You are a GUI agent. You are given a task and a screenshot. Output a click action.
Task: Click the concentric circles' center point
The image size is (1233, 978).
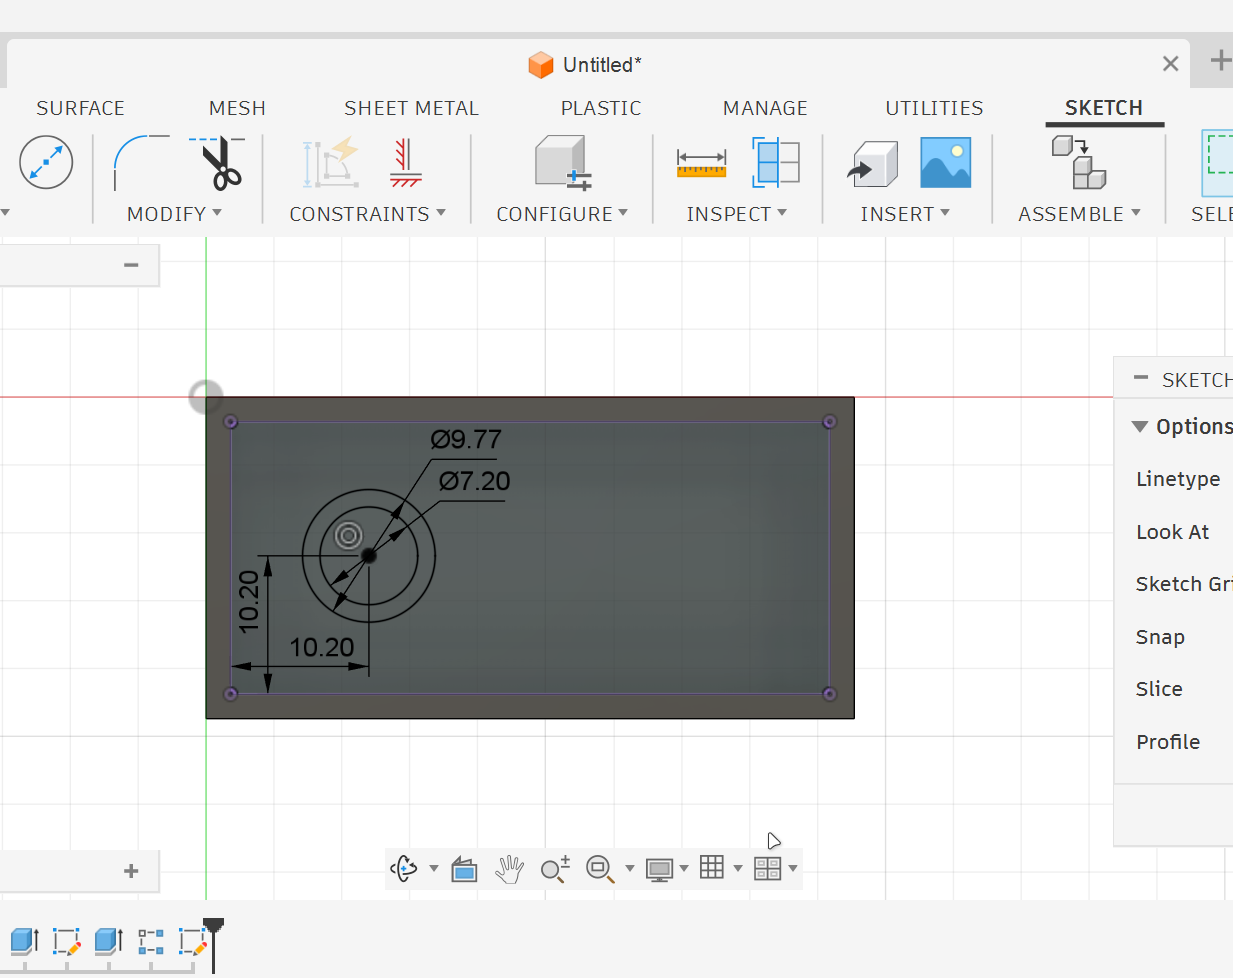369,555
